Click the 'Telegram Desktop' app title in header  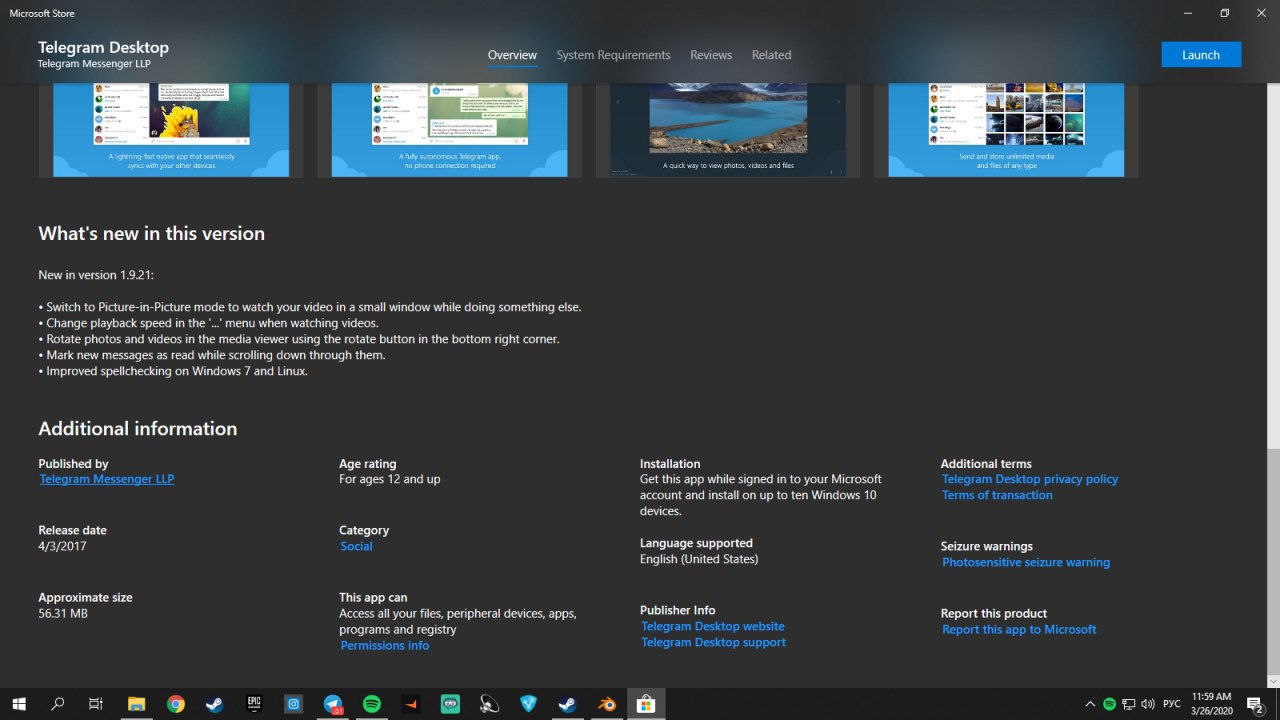coord(103,48)
